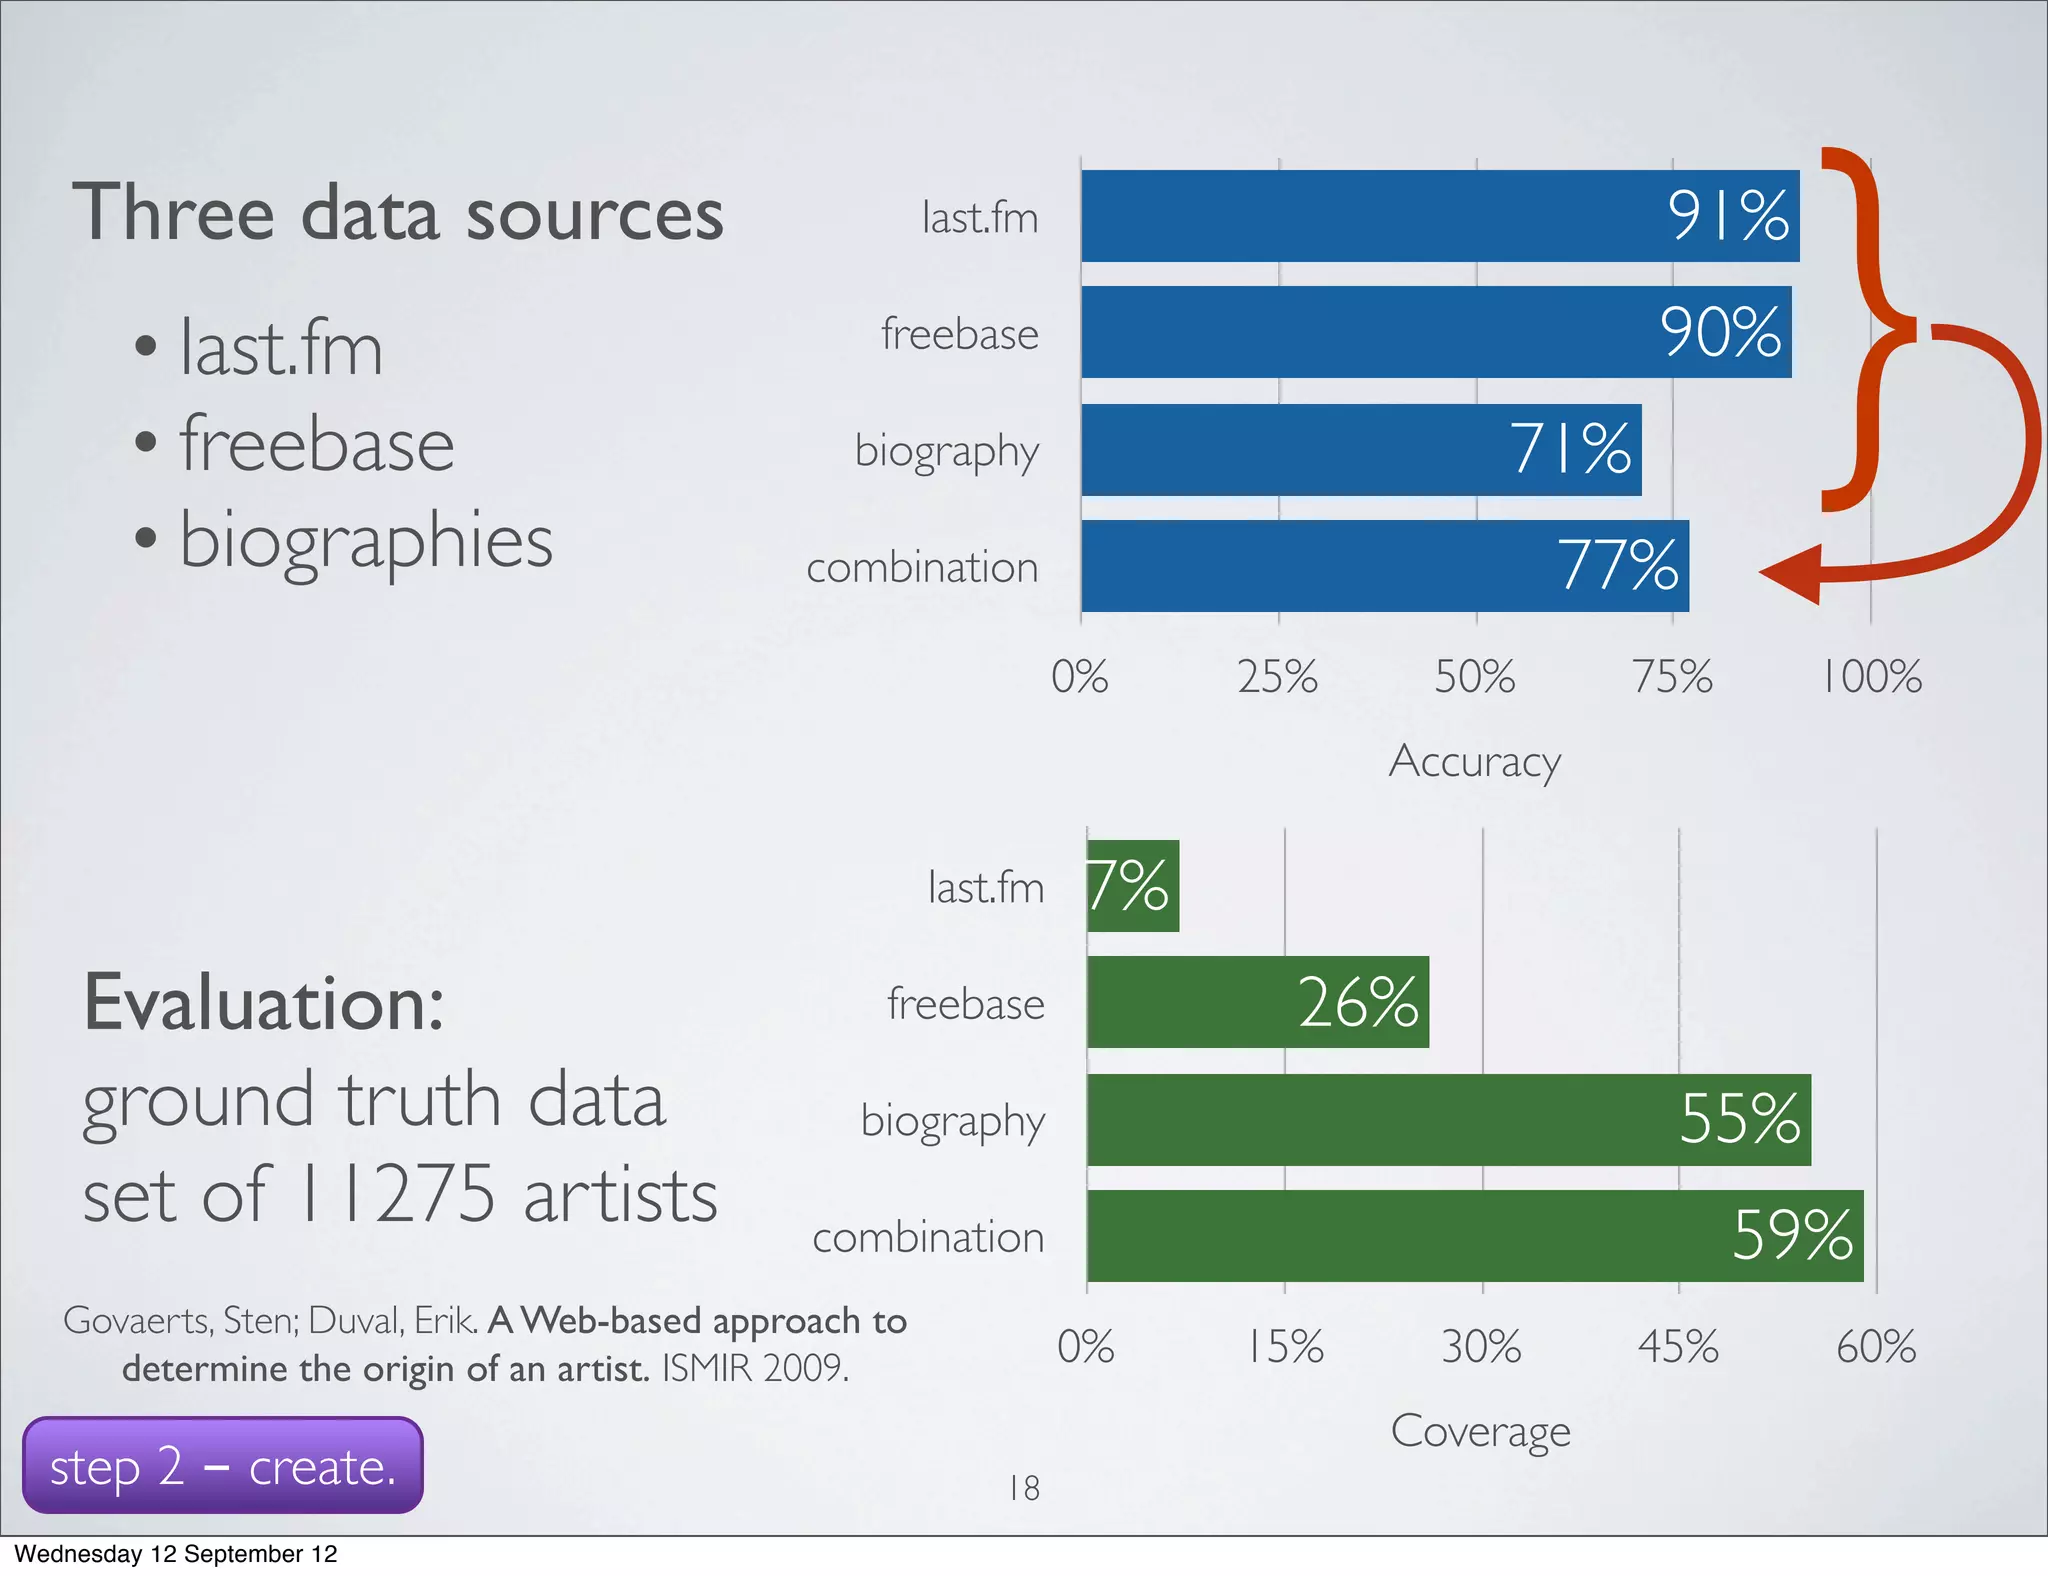
Task: Select the freebase 26% coverage bar
Action: point(1258,1002)
